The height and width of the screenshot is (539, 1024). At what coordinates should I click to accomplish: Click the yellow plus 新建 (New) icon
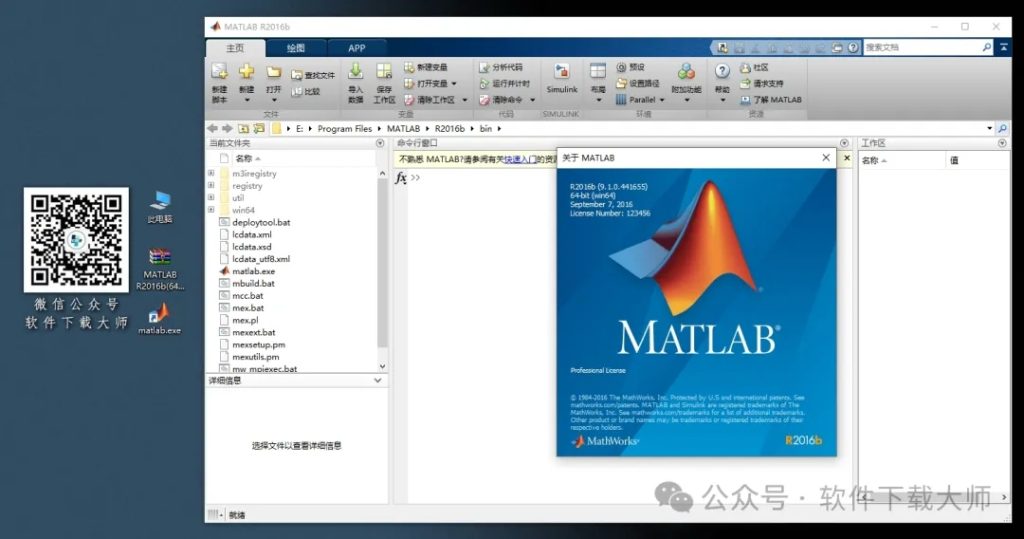click(246, 72)
